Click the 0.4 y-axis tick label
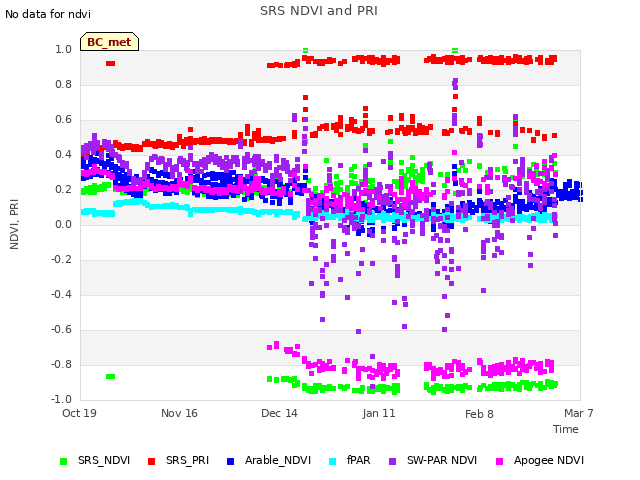The width and height of the screenshot is (640, 480). click(63, 154)
